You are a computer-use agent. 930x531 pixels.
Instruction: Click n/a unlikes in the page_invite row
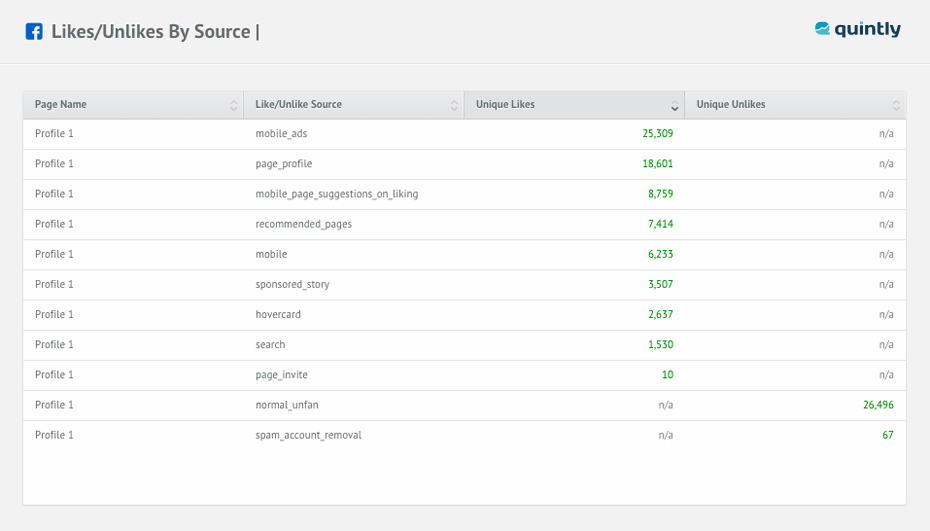pos(886,375)
